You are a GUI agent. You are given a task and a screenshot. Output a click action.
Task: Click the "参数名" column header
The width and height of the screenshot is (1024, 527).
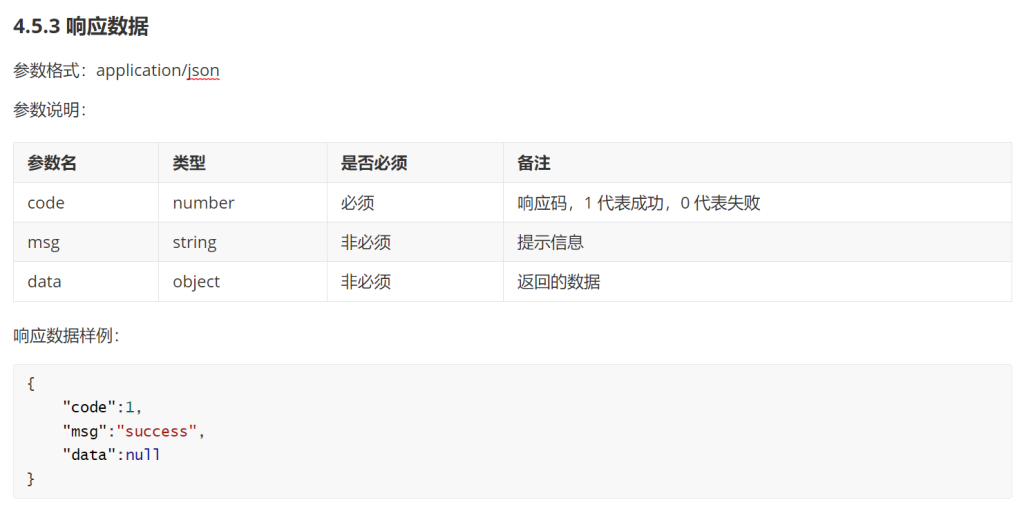click(52, 163)
